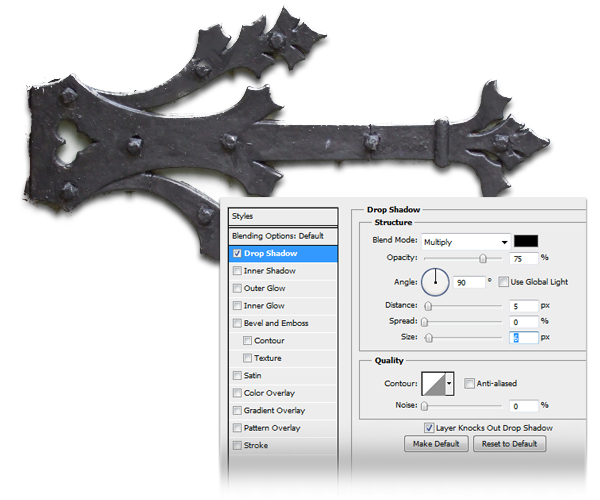This screenshot has width=600, height=500.
Task: Select the Stroke style label
Action: click(x=256, y=445)
